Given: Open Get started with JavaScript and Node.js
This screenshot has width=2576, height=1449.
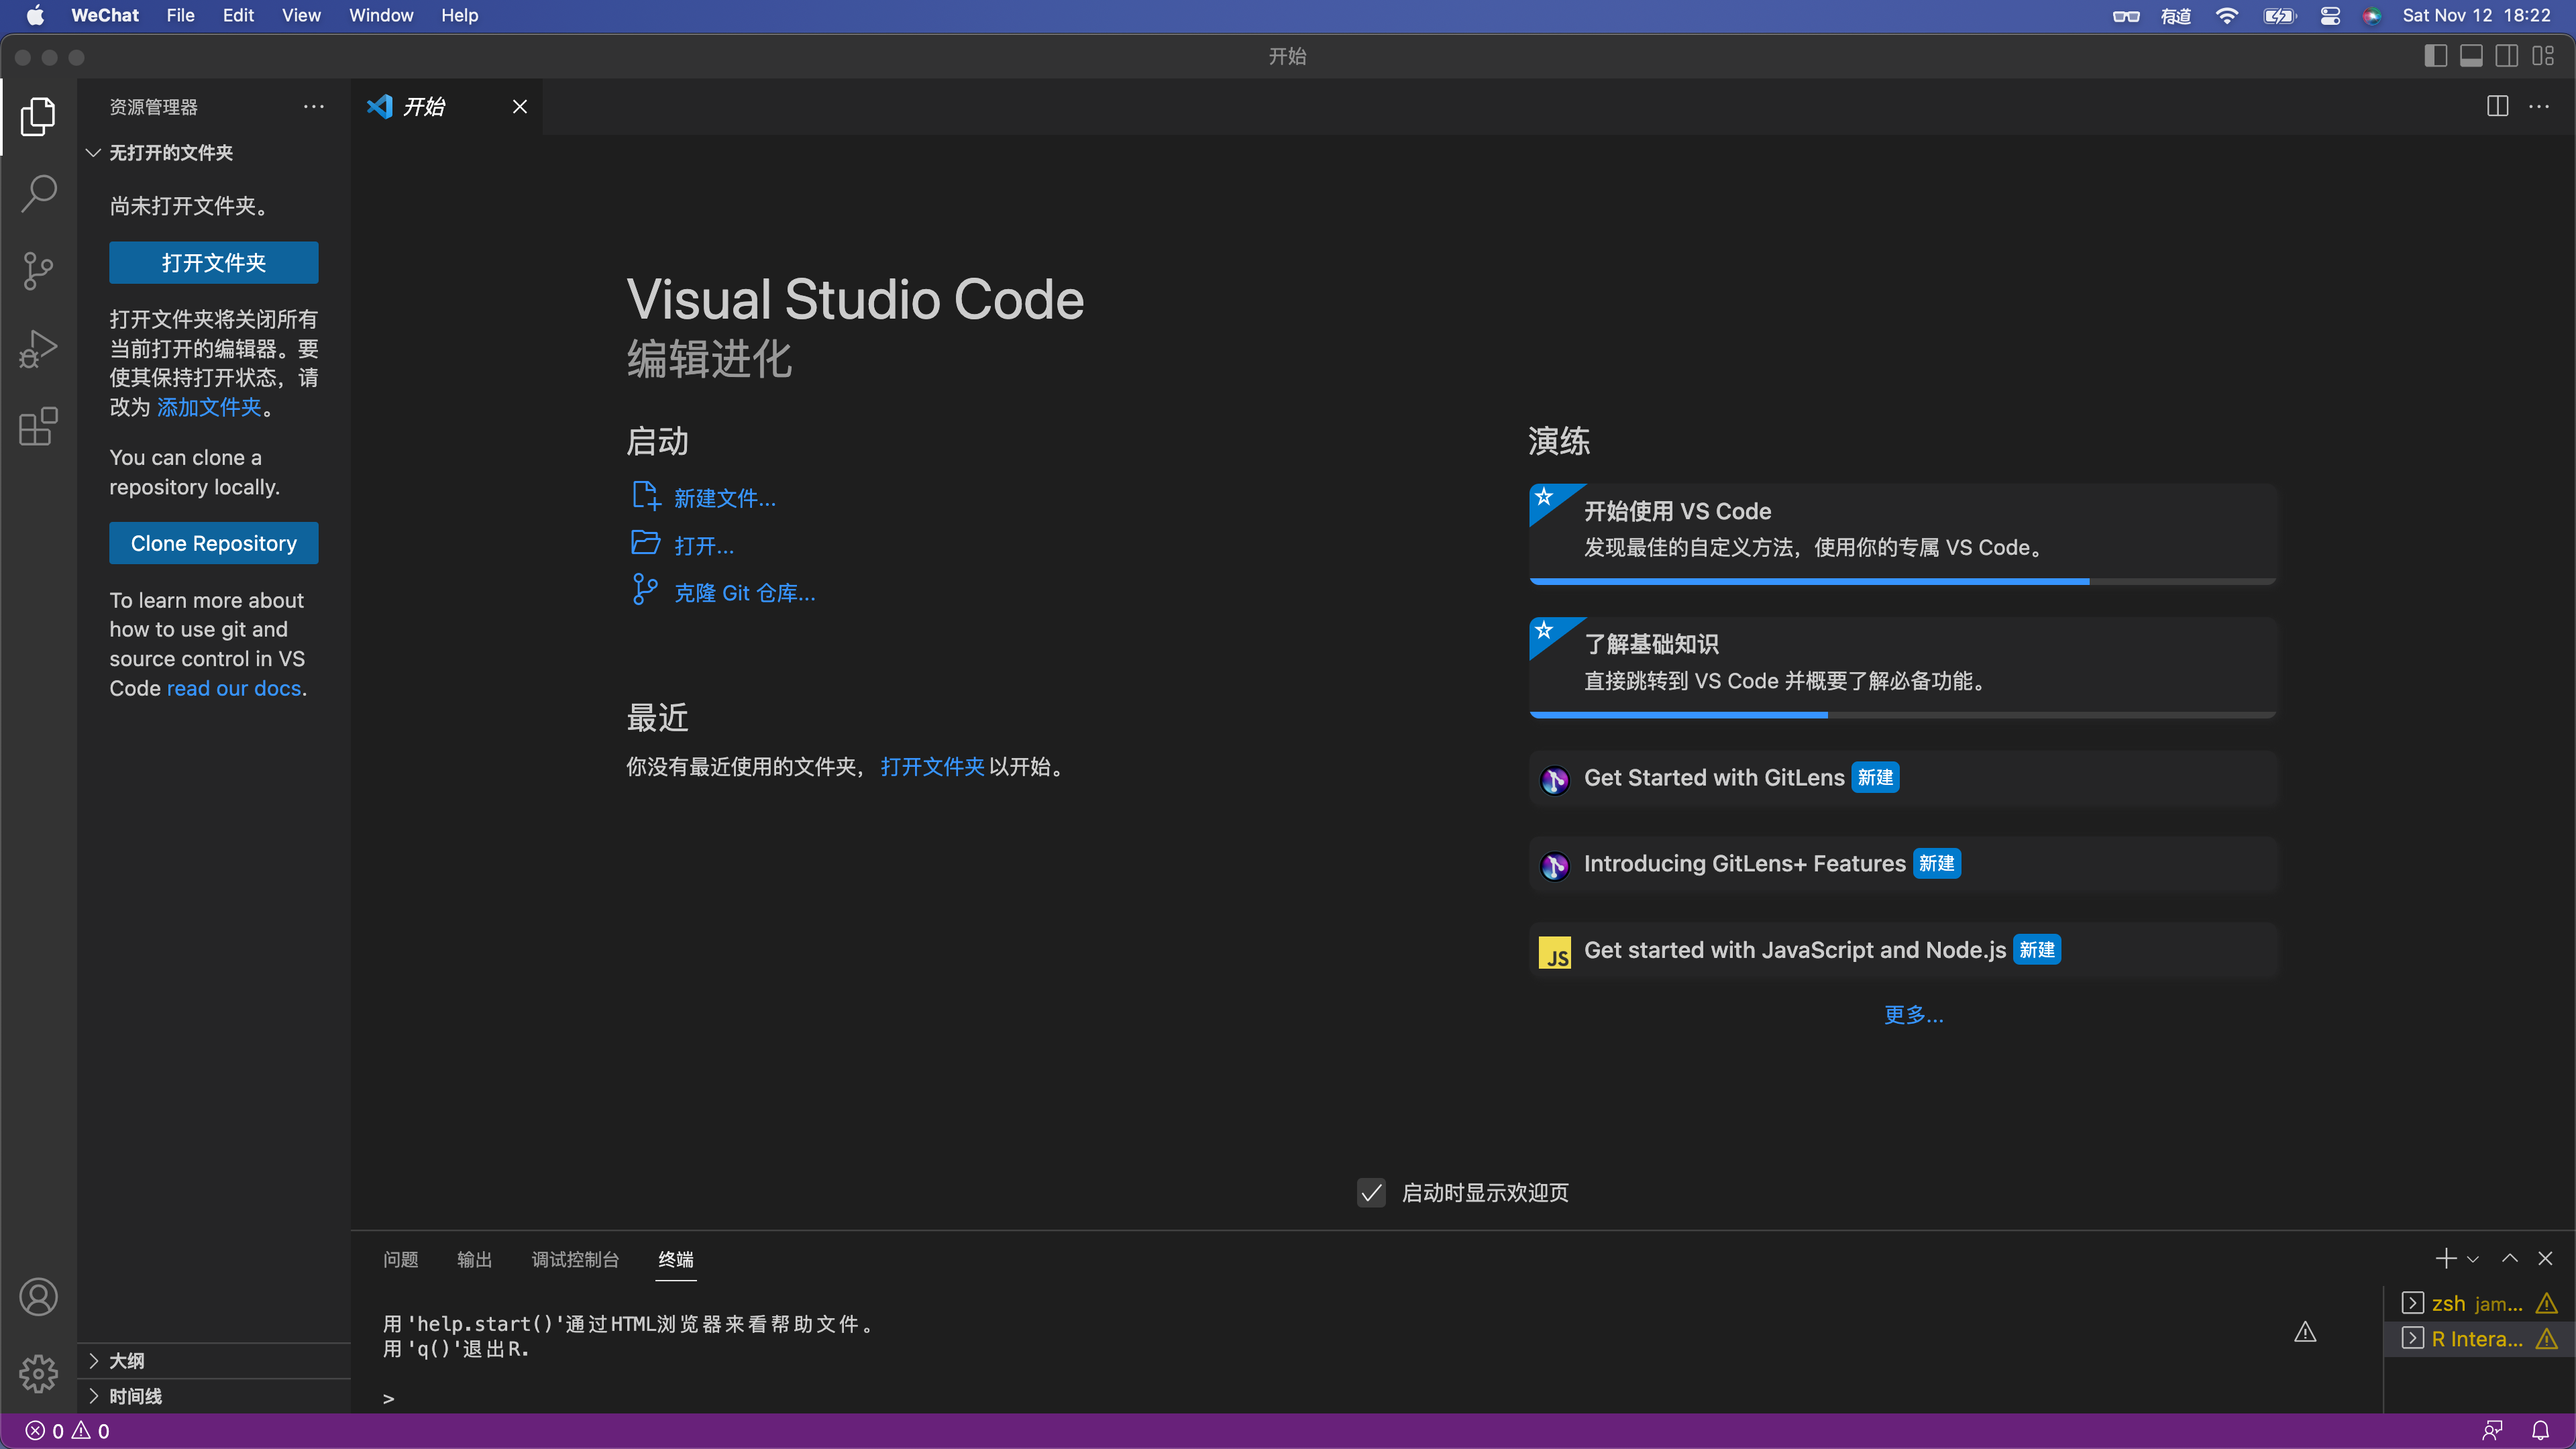Looking at the screenshot, I should pos(1903,950).
